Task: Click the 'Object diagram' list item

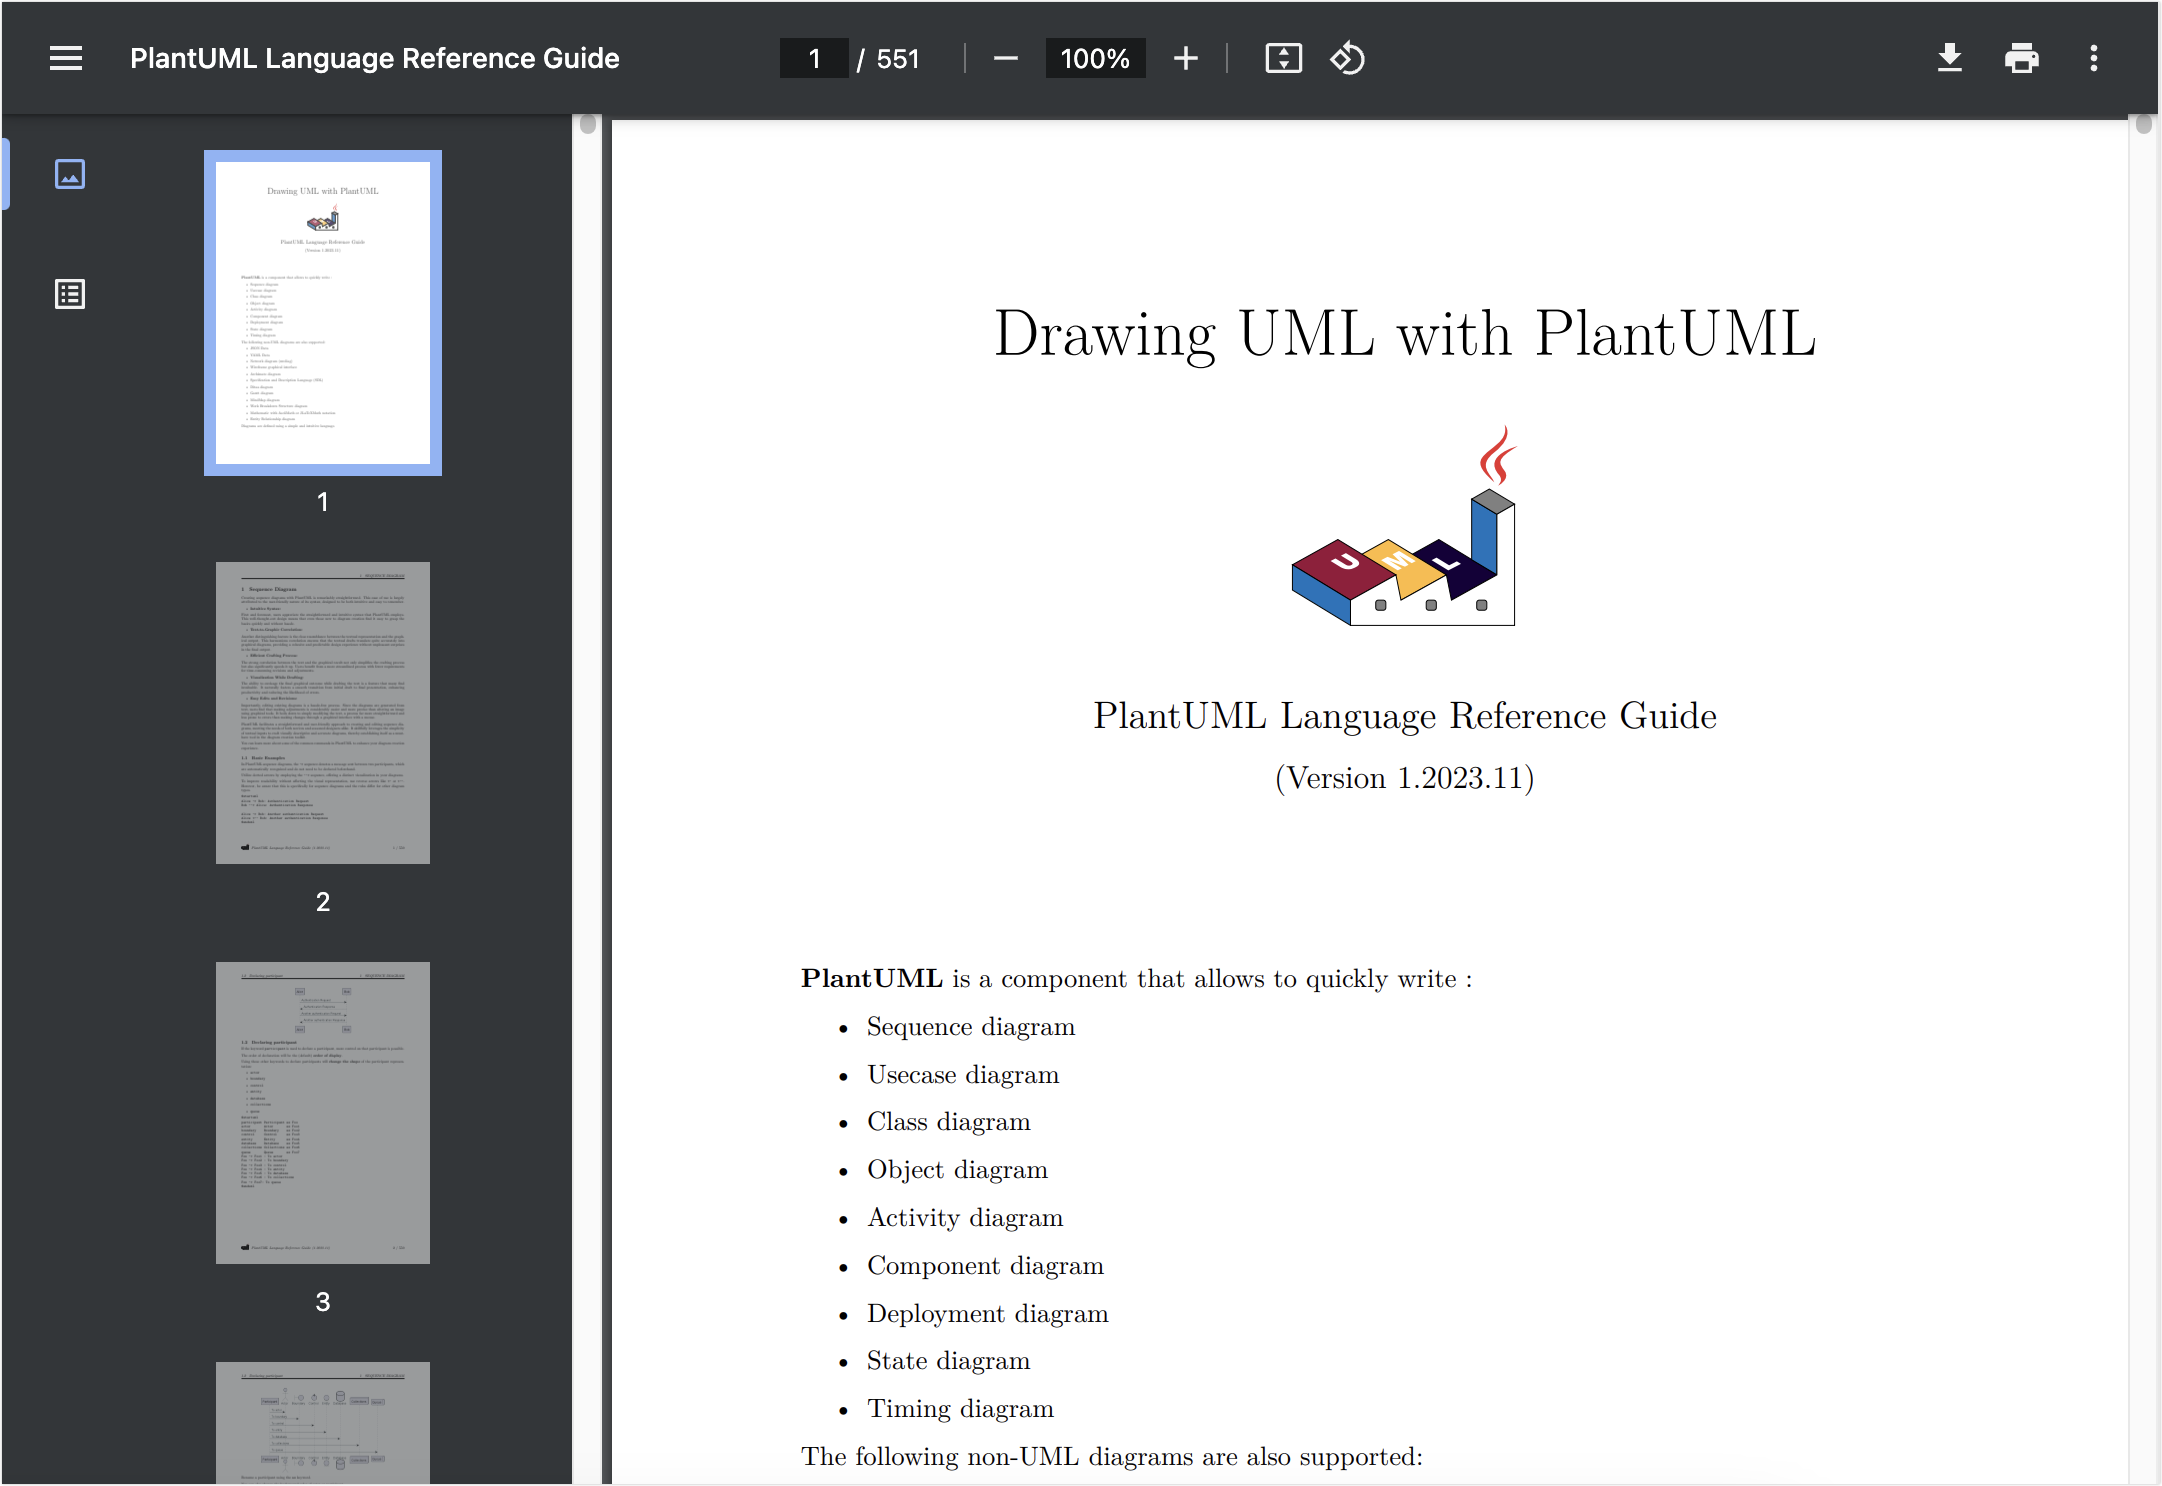Action: [x=957, y=1170]
